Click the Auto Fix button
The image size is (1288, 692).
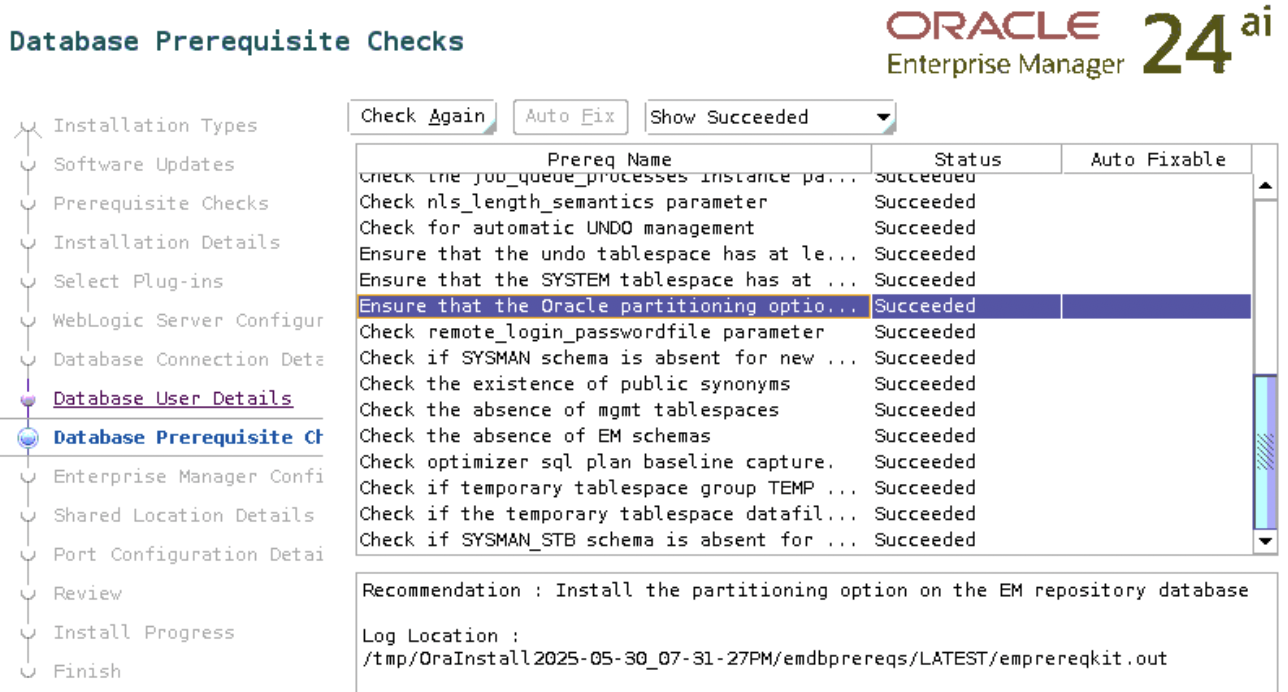click(570, 117)
